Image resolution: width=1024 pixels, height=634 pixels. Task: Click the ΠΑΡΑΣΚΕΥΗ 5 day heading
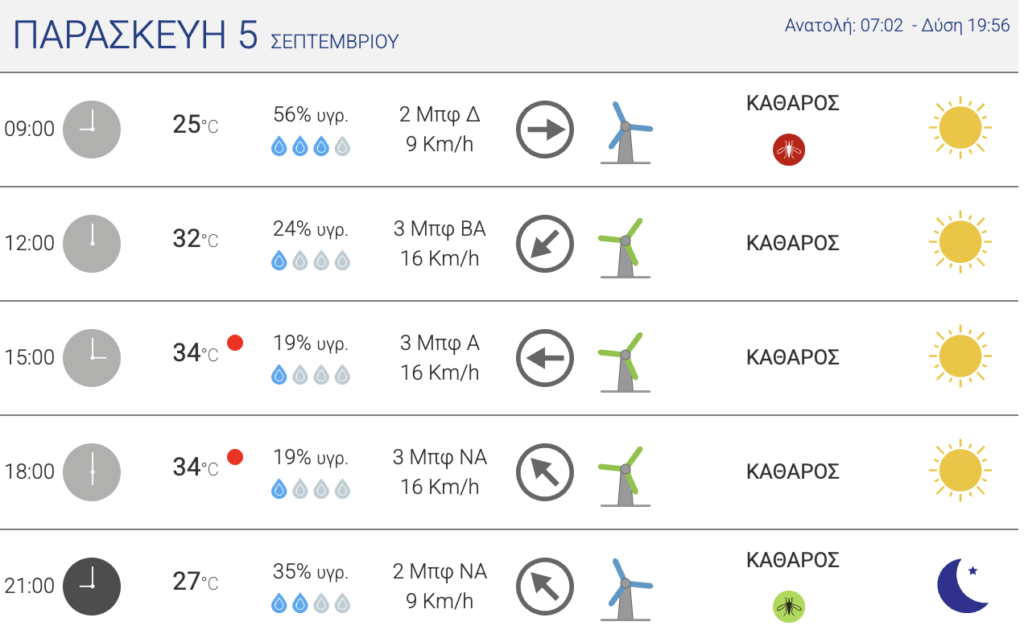[x=135, y=35]
